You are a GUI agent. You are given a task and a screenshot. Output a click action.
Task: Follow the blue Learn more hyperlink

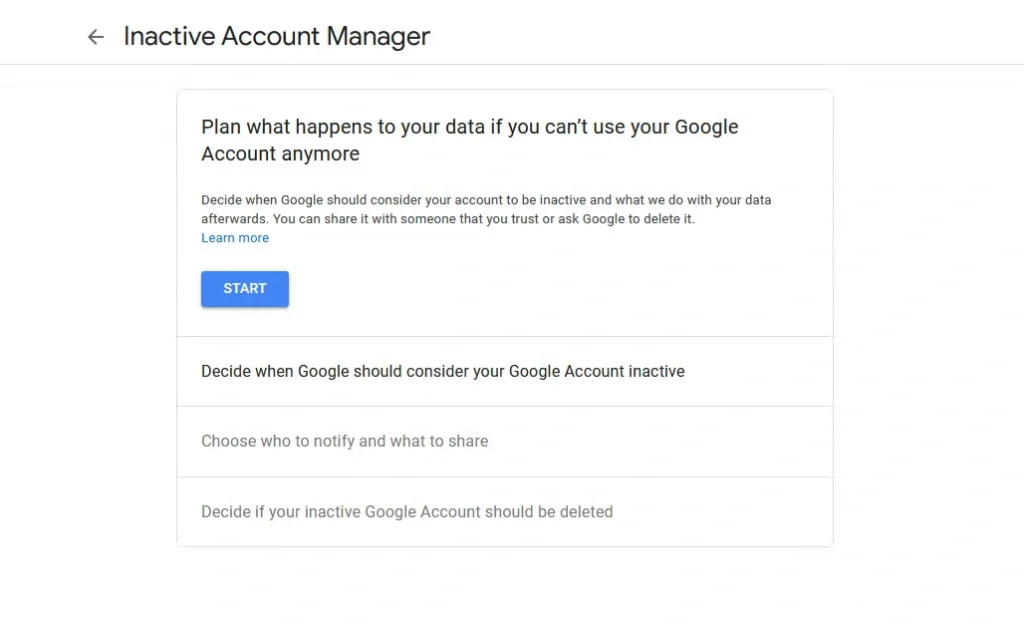click(235, 238)
